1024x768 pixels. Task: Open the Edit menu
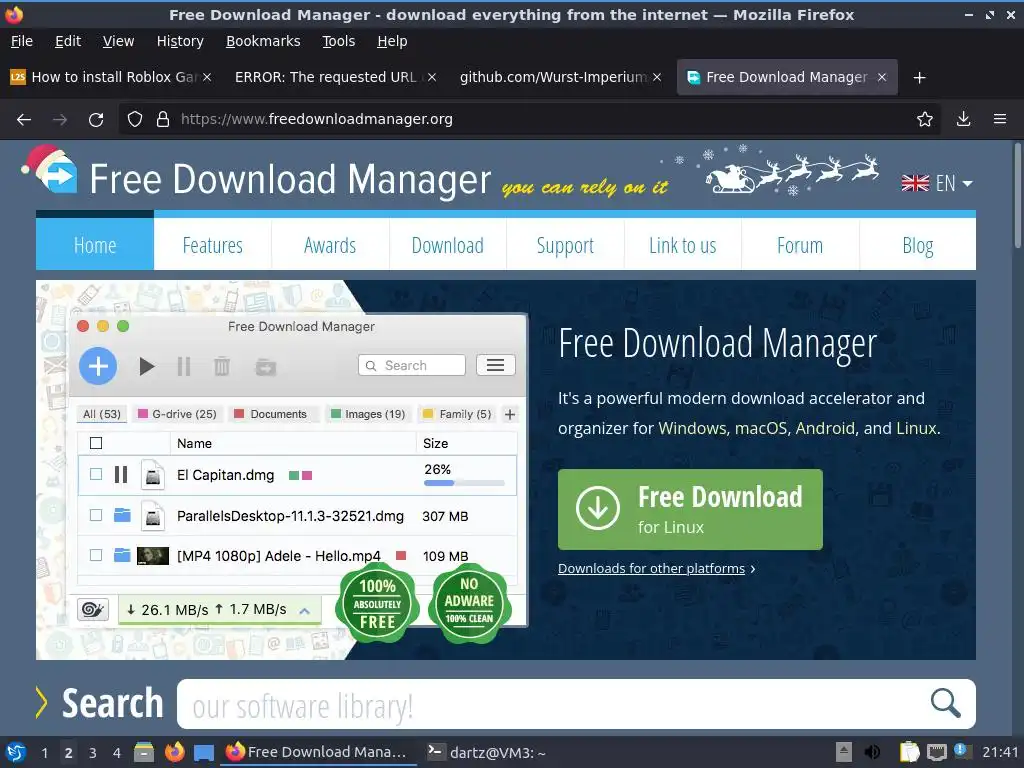pyautogui.click(x=68, y=41)
